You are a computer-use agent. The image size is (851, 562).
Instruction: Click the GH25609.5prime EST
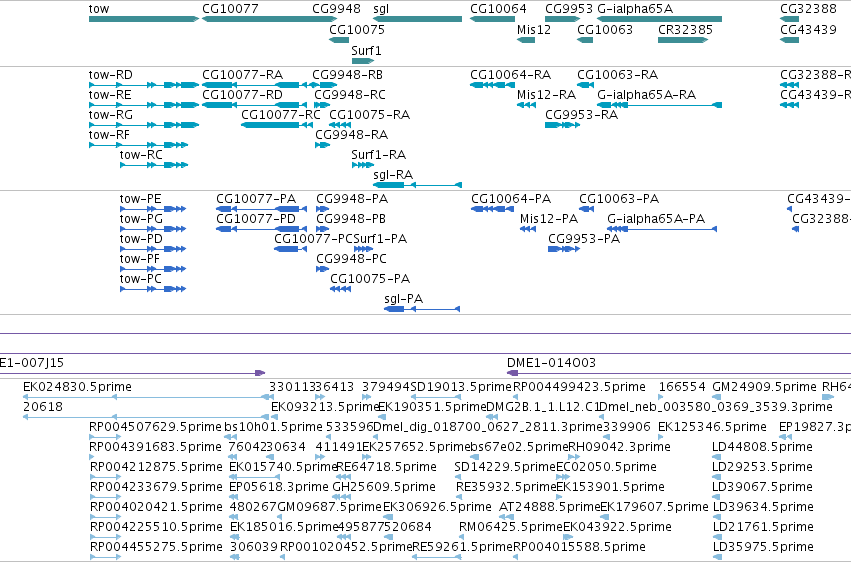click(x=342, y=497)
